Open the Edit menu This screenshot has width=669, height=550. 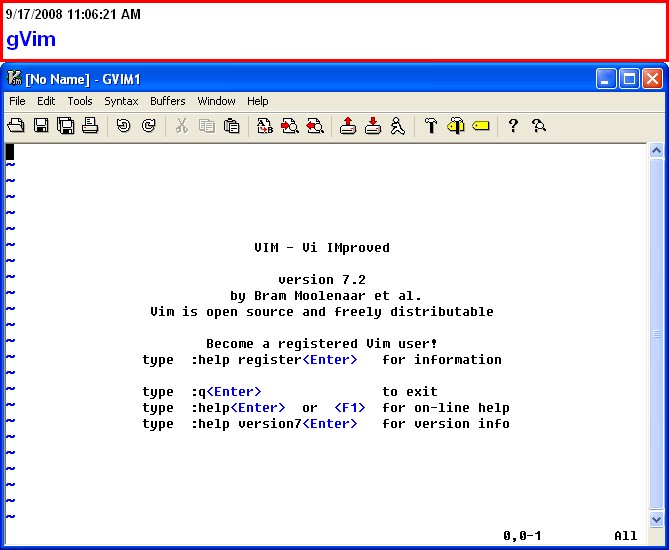(x=46, y=101)
